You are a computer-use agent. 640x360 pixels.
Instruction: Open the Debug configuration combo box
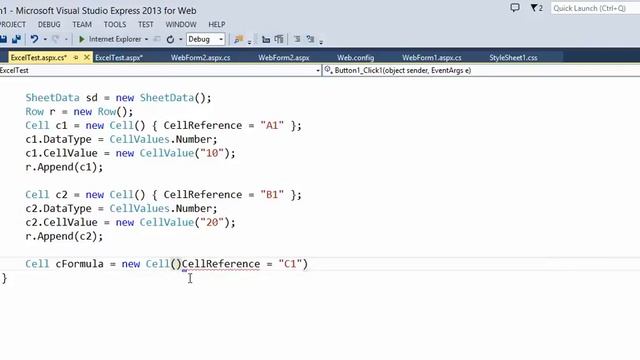tap(206, 39)
